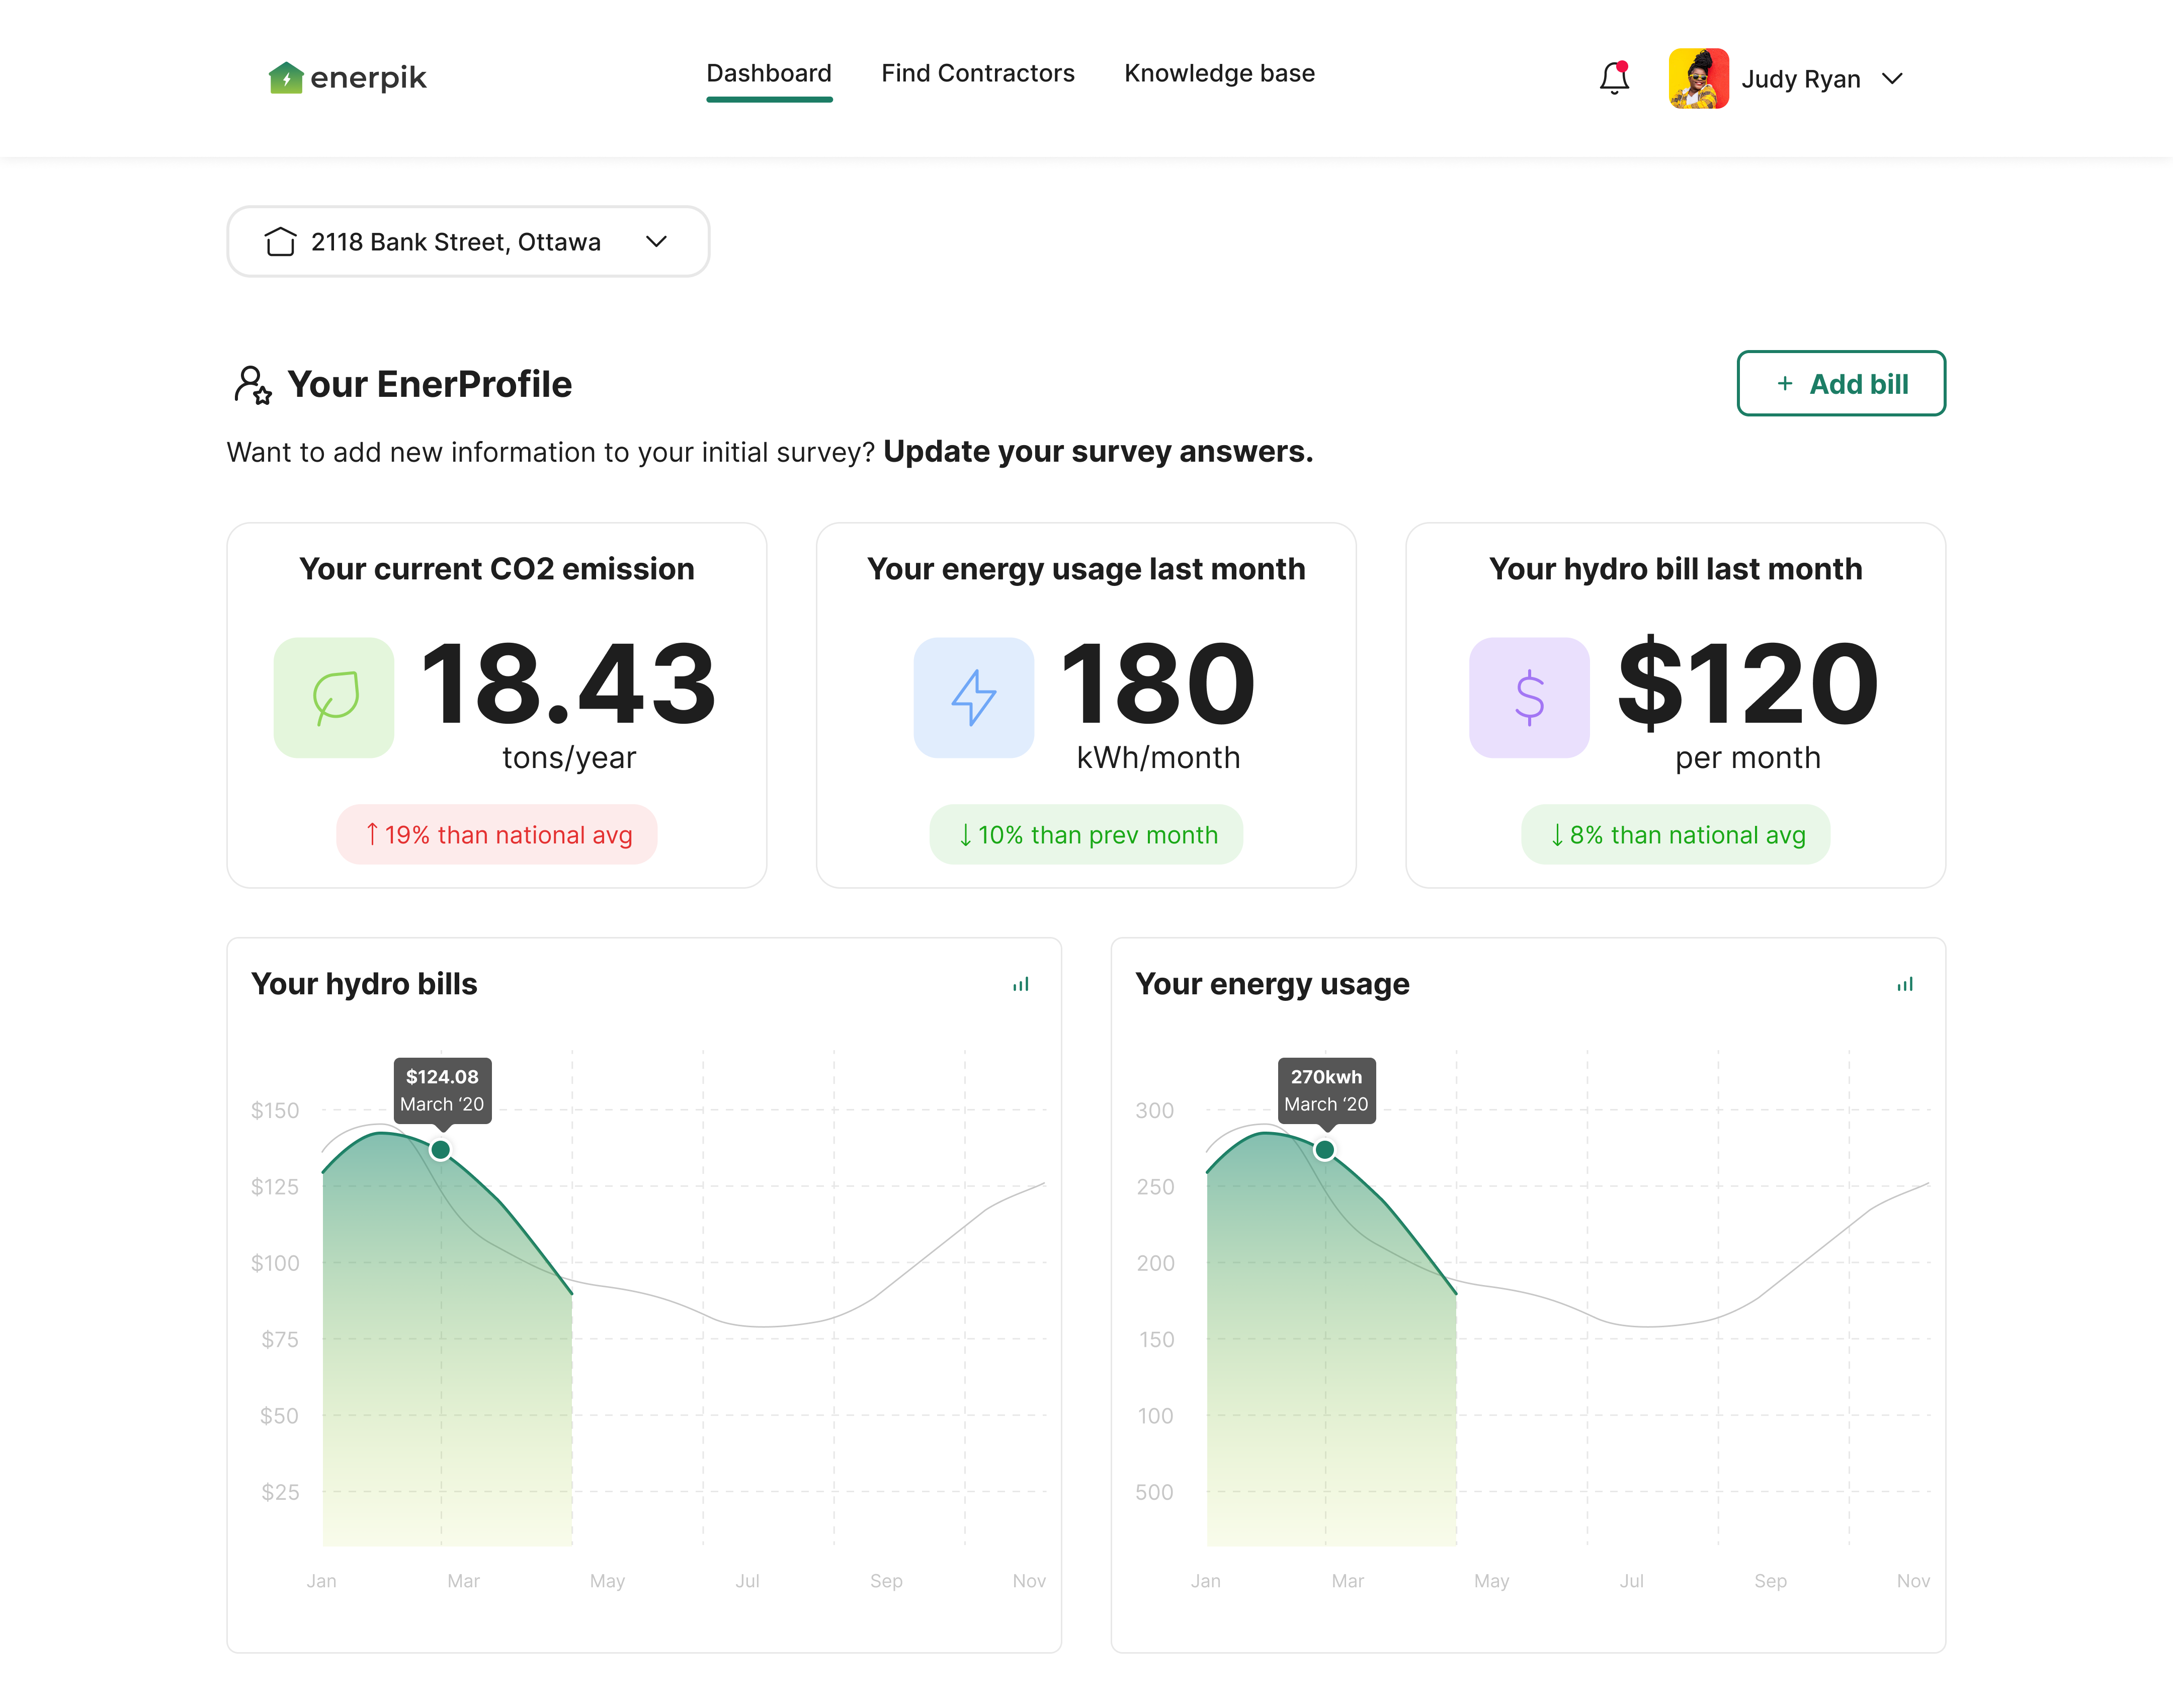
Task: Go to the Dashboard tab
Action: pos(768,74)
